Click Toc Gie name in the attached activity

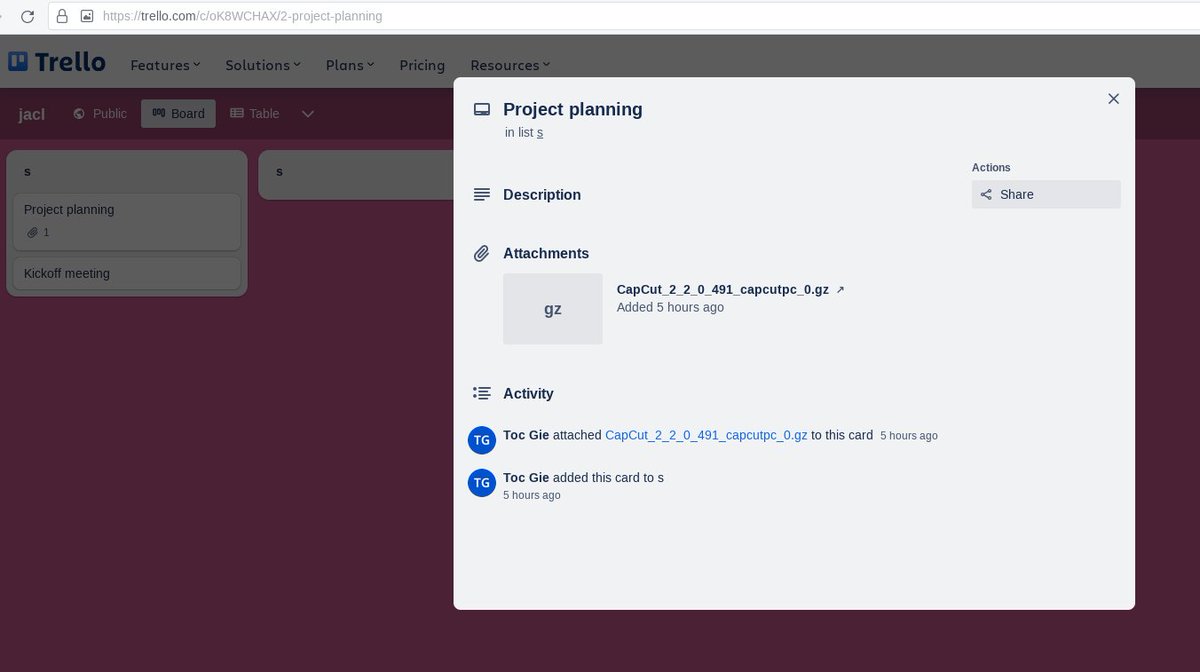click(526, 436)
